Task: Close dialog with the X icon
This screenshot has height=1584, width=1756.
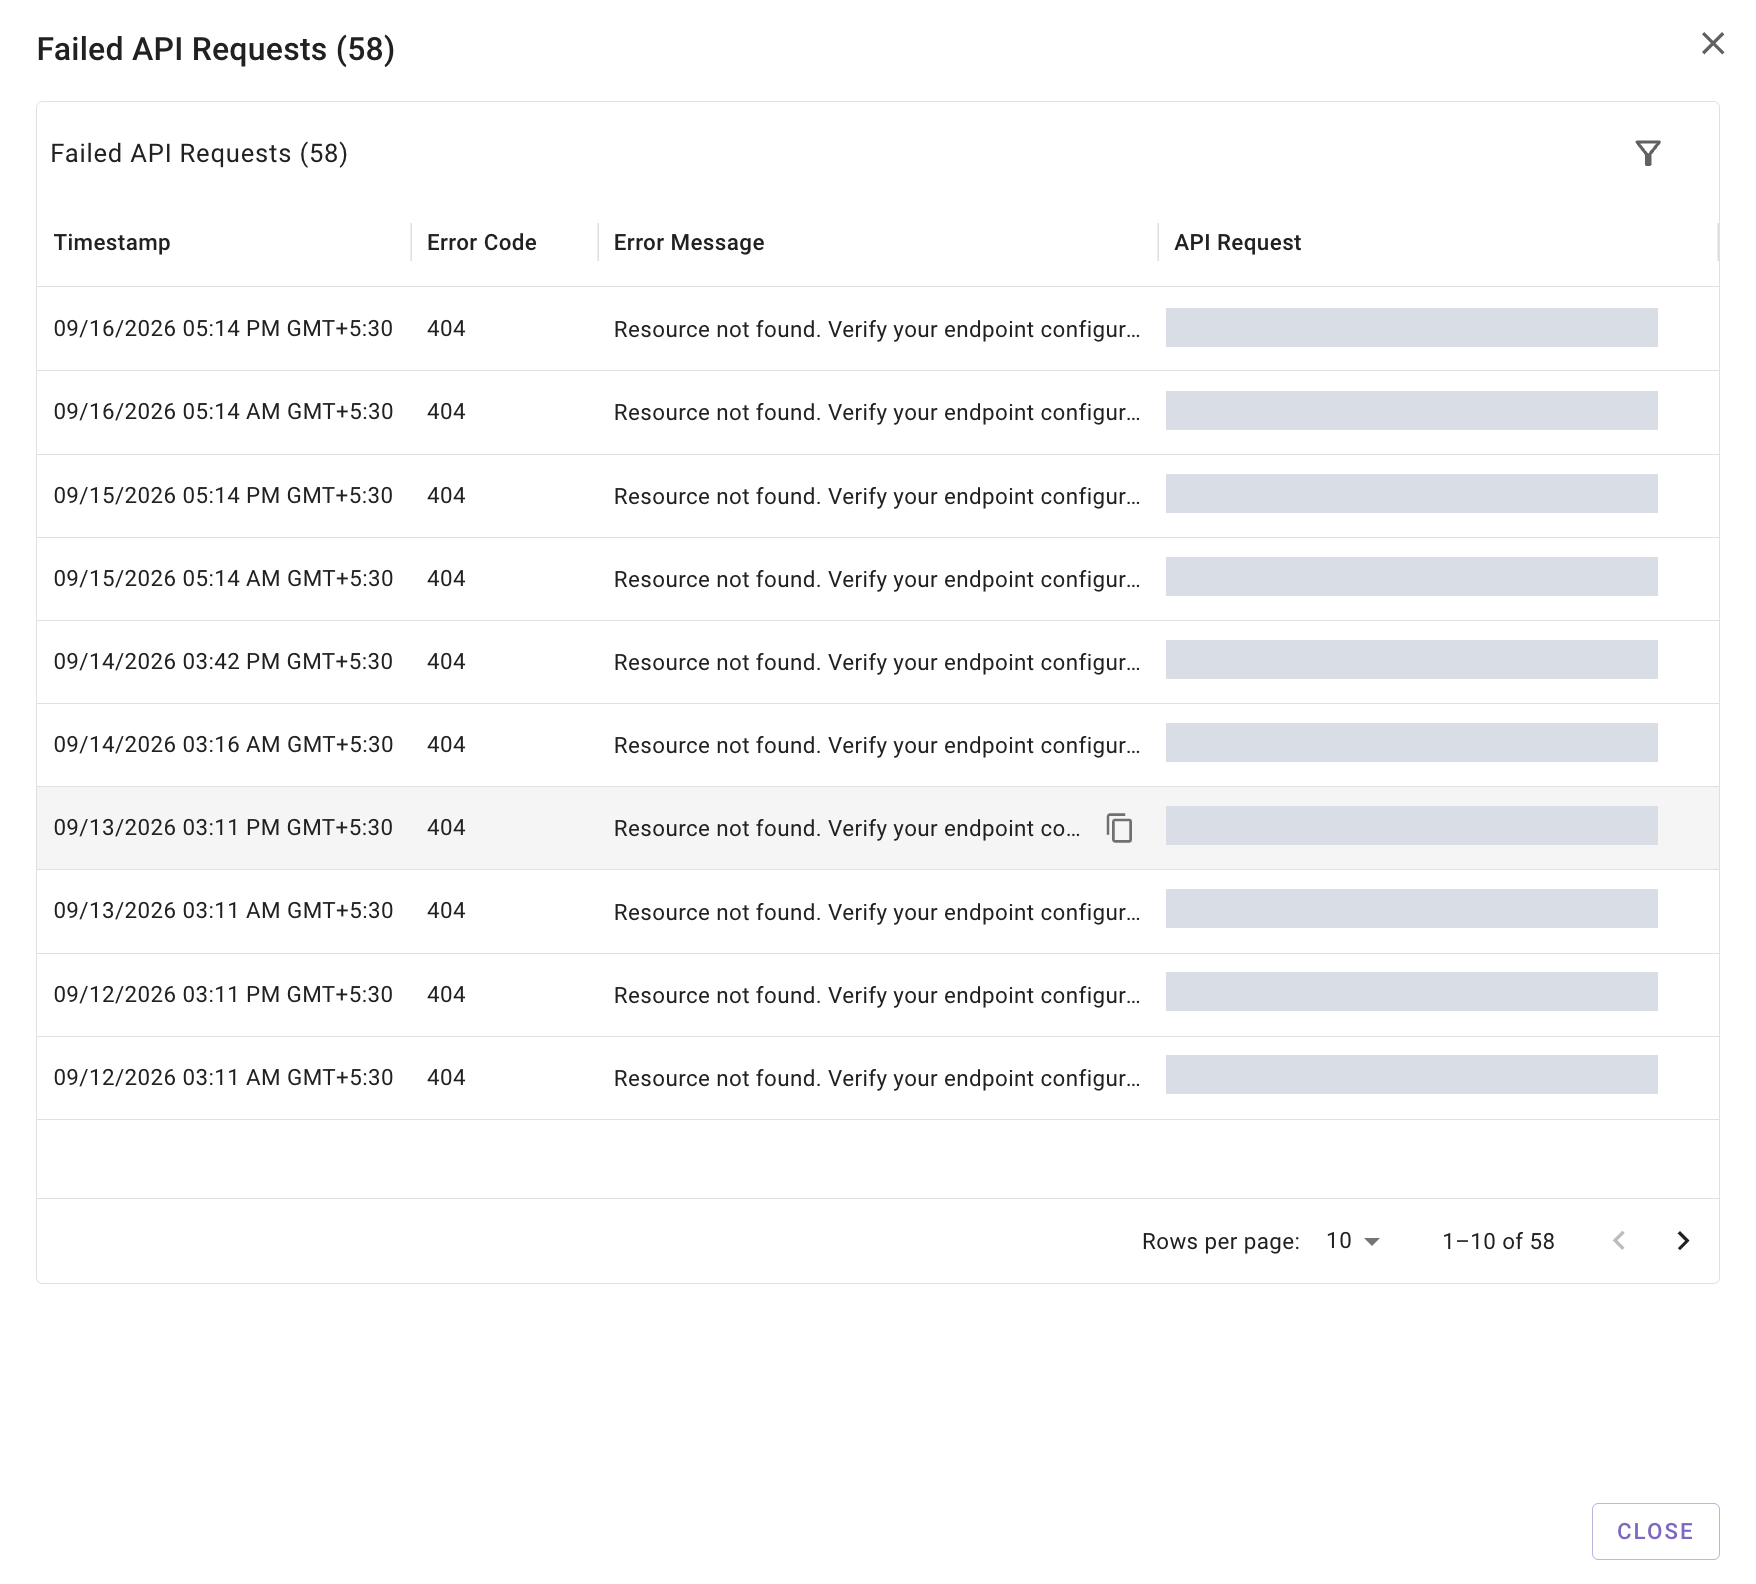Action: (1713, 43)
